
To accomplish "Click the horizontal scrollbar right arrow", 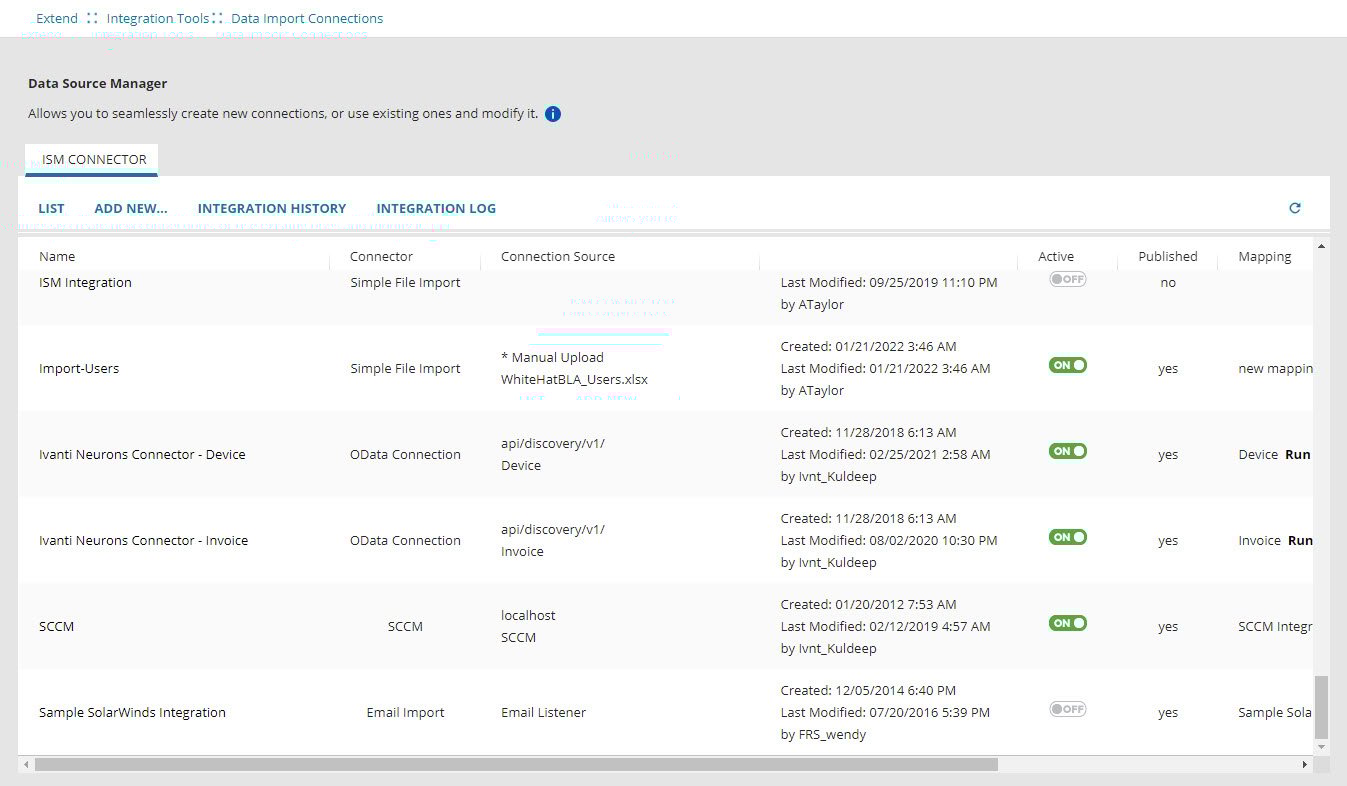I will point(1304,764).
